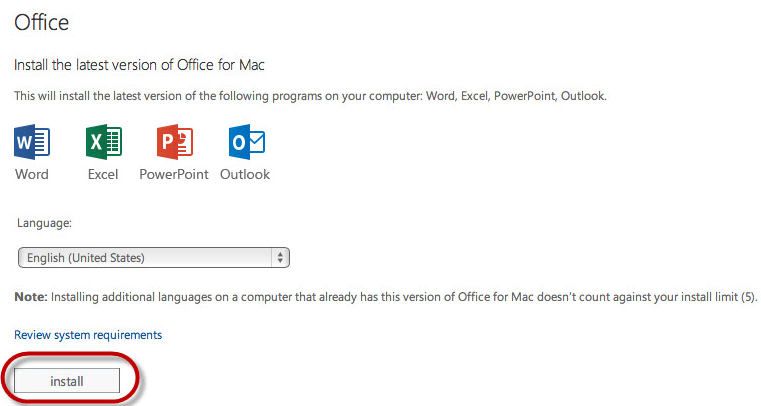Viewport: 761px width, 406px height.
Task: Open the Review system requirements link
Action: (x=88, y=335)
